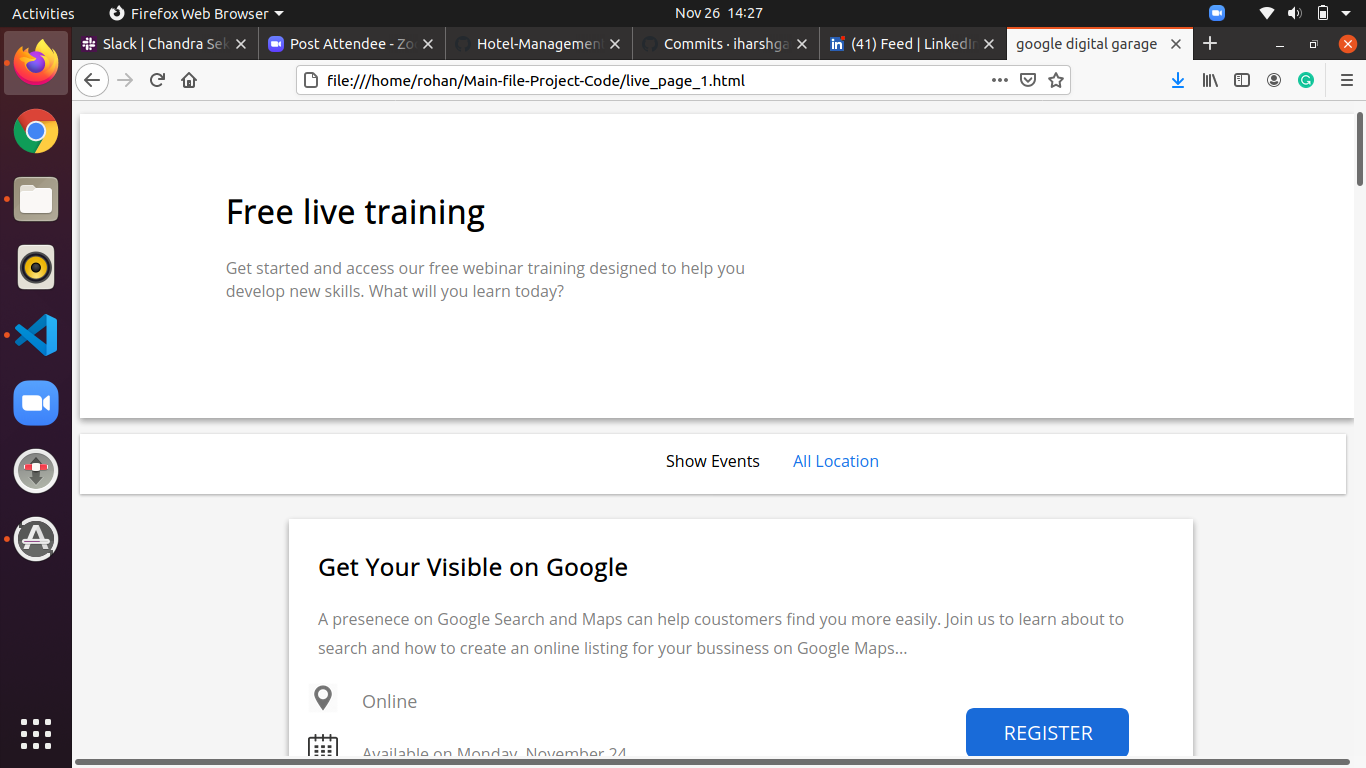Open the Firefox downloads panel

pyautogui.click(x=1178, y=80)
